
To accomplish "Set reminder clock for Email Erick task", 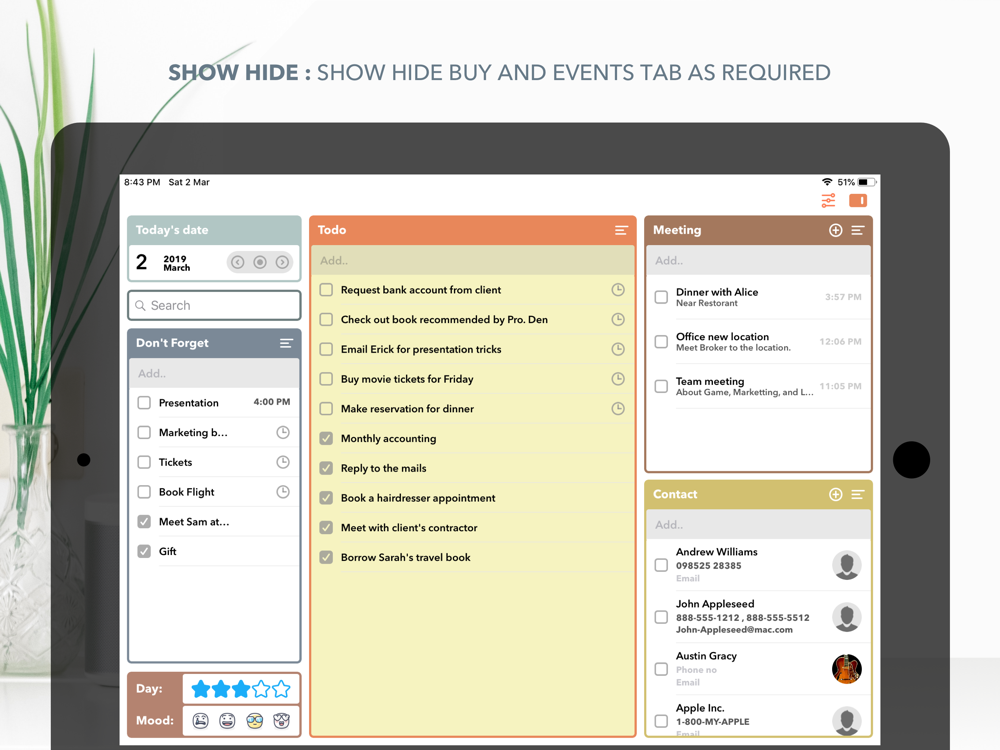I will (618, 349).
